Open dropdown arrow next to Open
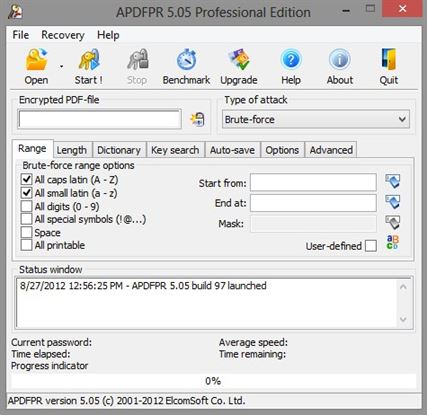This screenshot has width=427, height=415. 61,66
